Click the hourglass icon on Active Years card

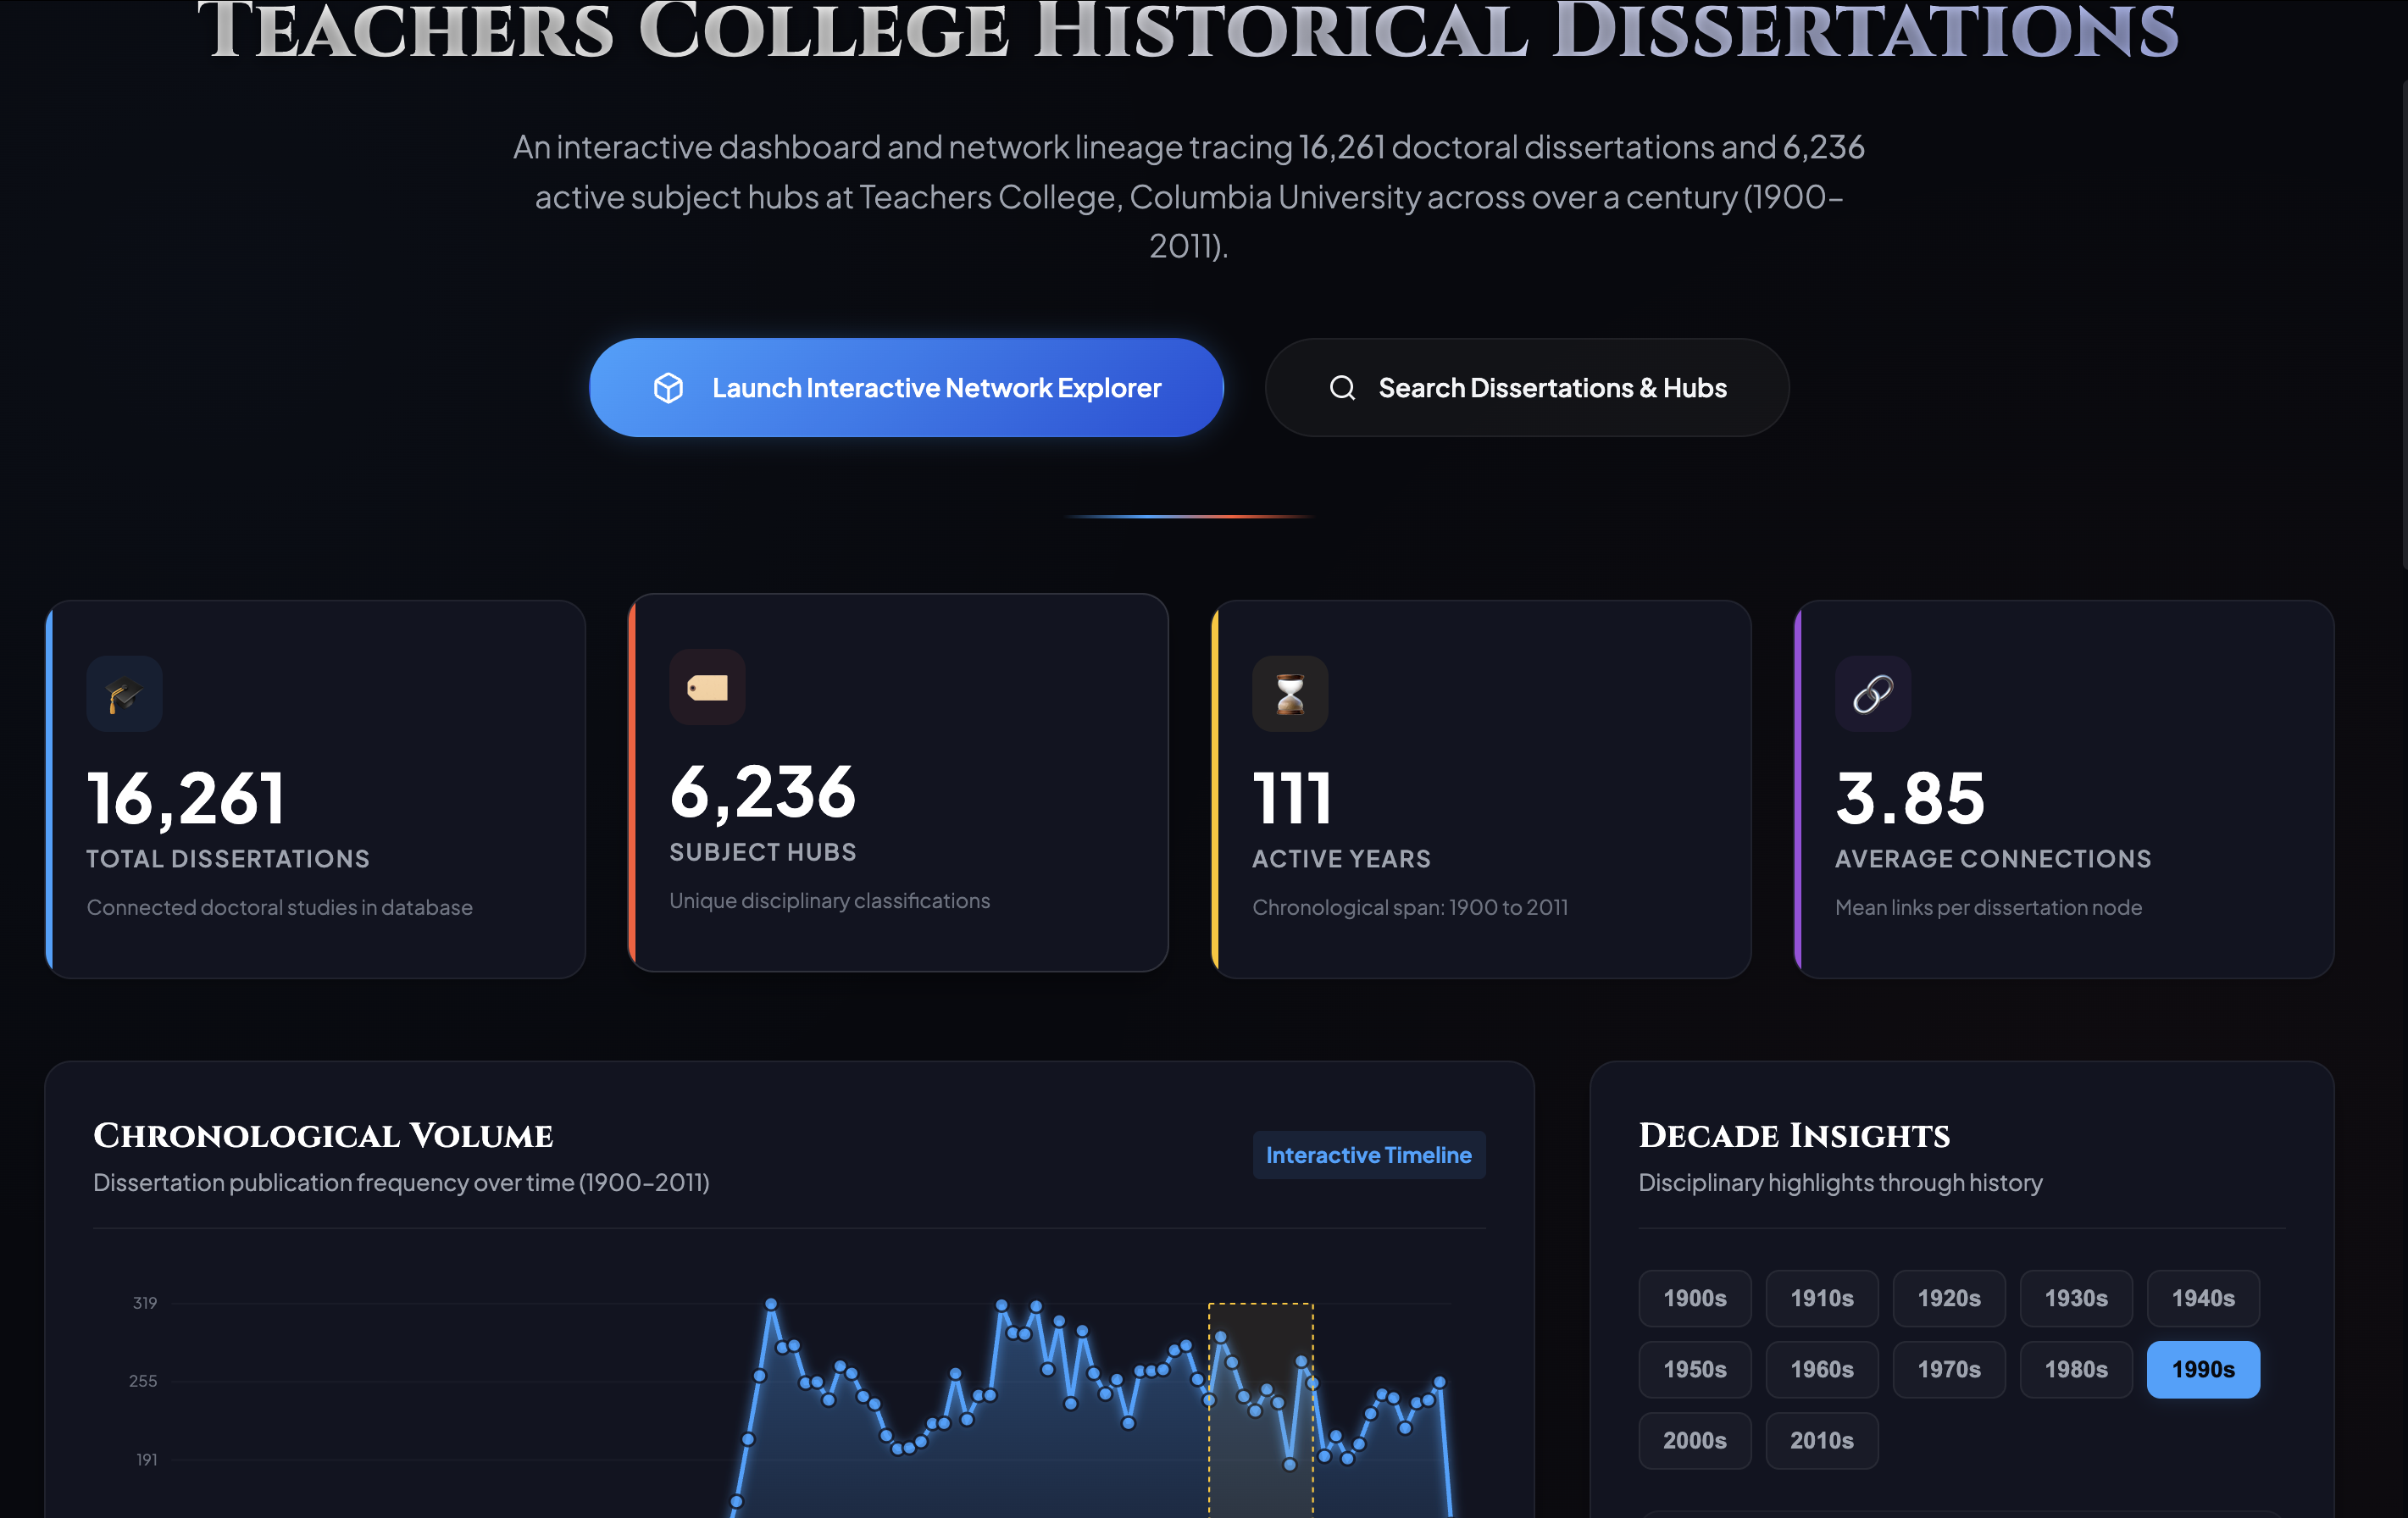(1290, 694)
